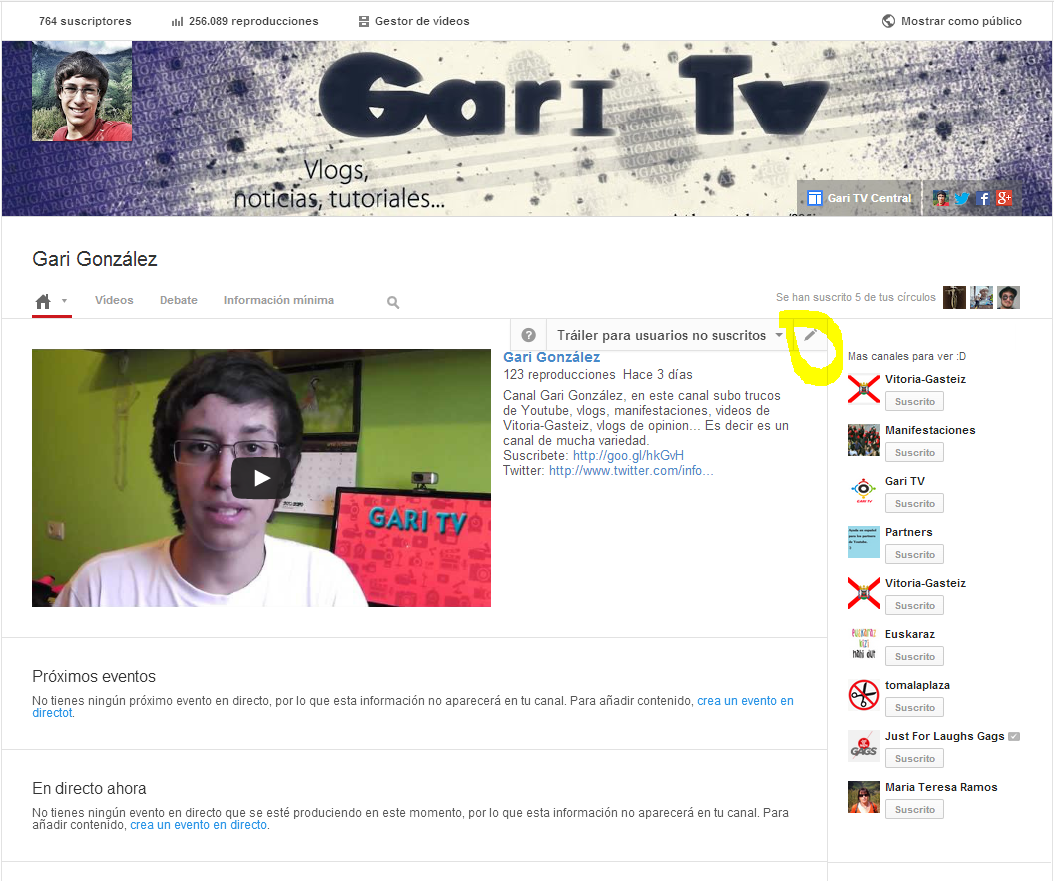Open the channel search magnifier icon
The width and height of the screenshot is (1054, 881).
[x=393, y=302]
